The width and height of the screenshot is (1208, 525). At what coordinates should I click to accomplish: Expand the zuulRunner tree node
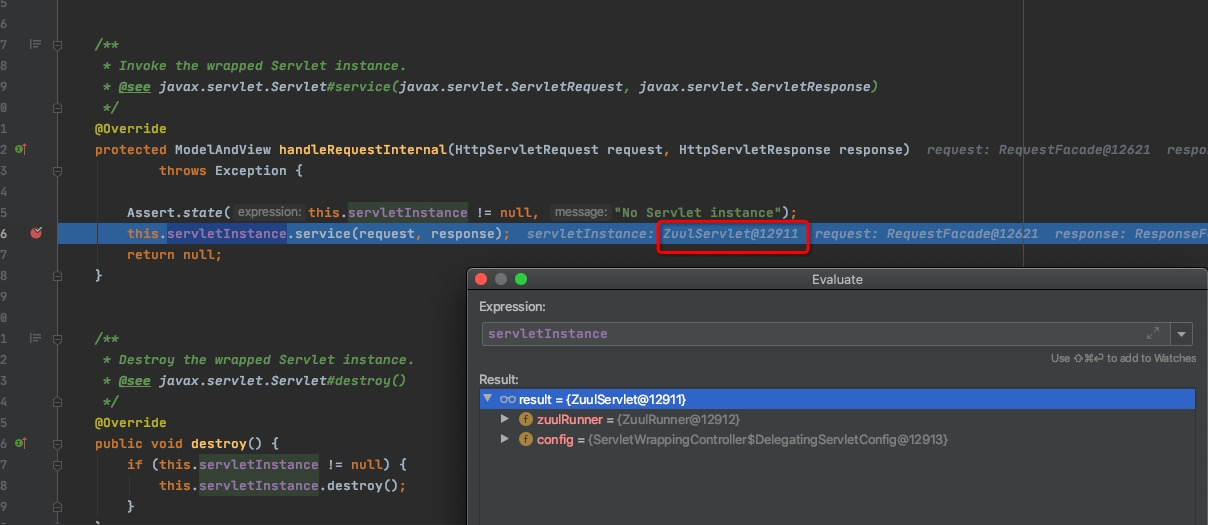pos(506,420)
